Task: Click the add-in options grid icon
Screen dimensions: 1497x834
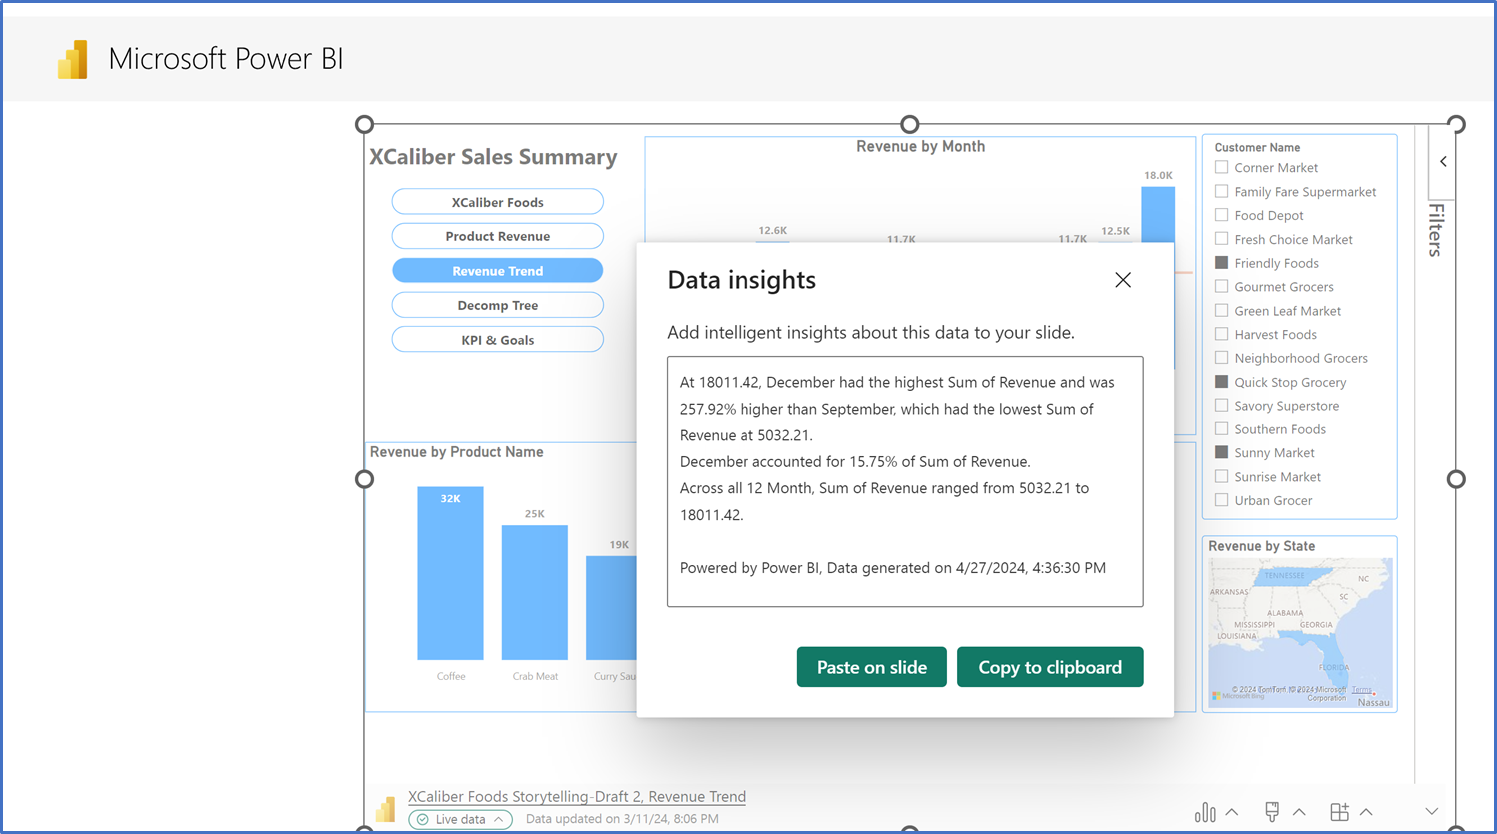Action: [1339, 812]
